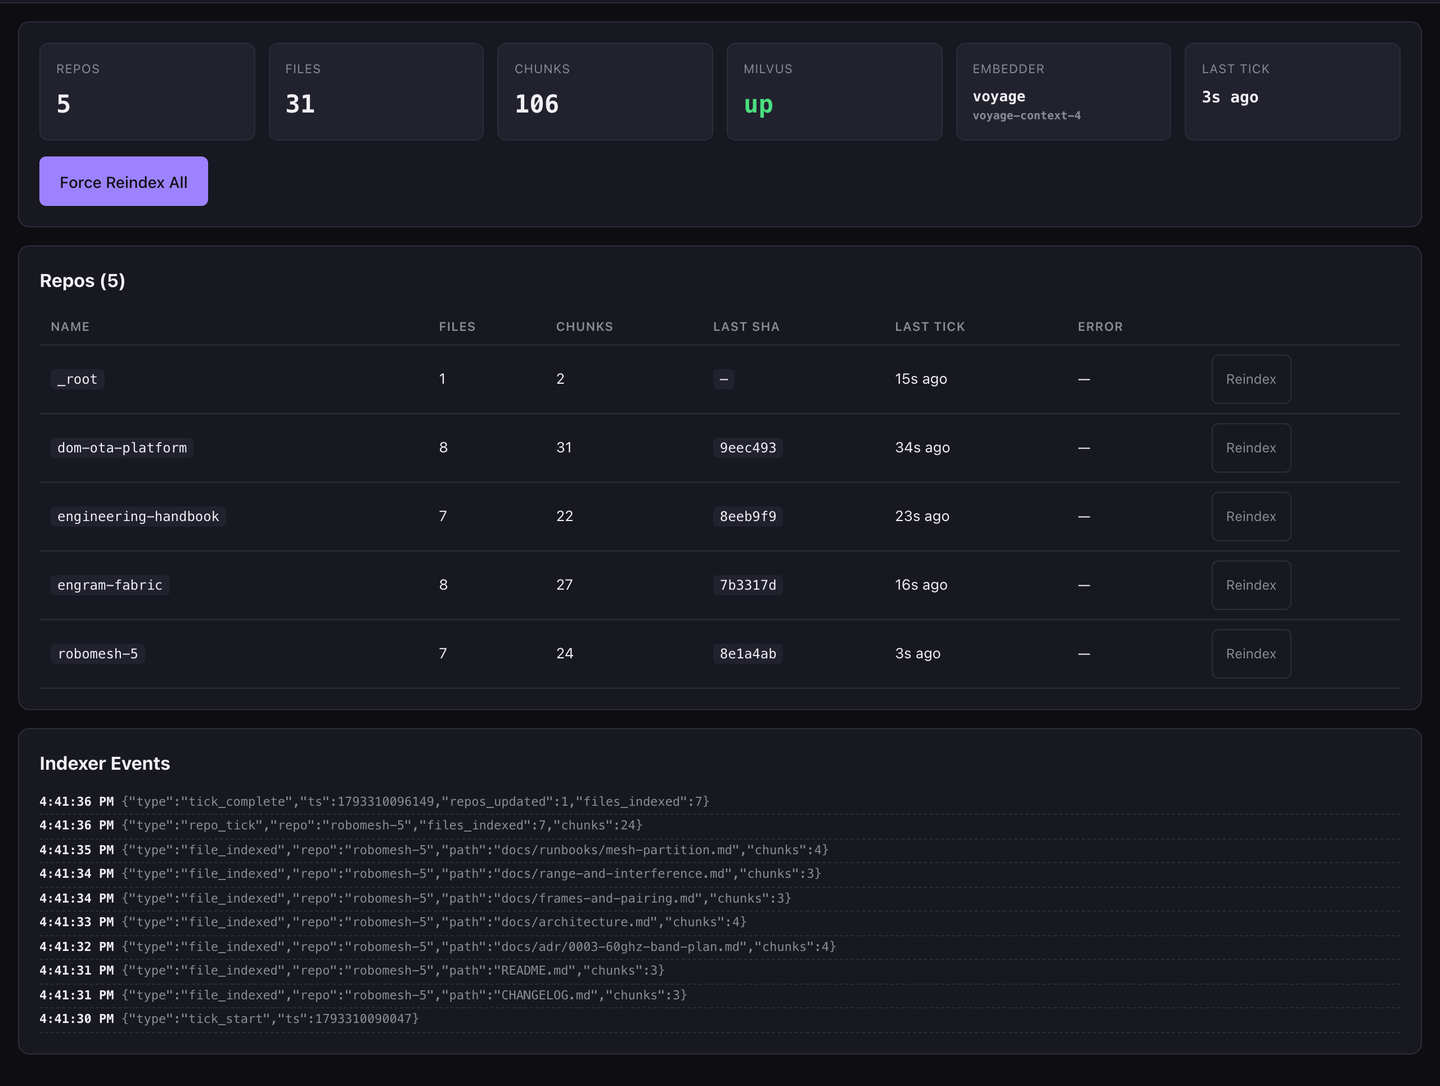Click the README.md file_indexed event
This screenshot has width=1440, height=1086.
coord(720,971)
